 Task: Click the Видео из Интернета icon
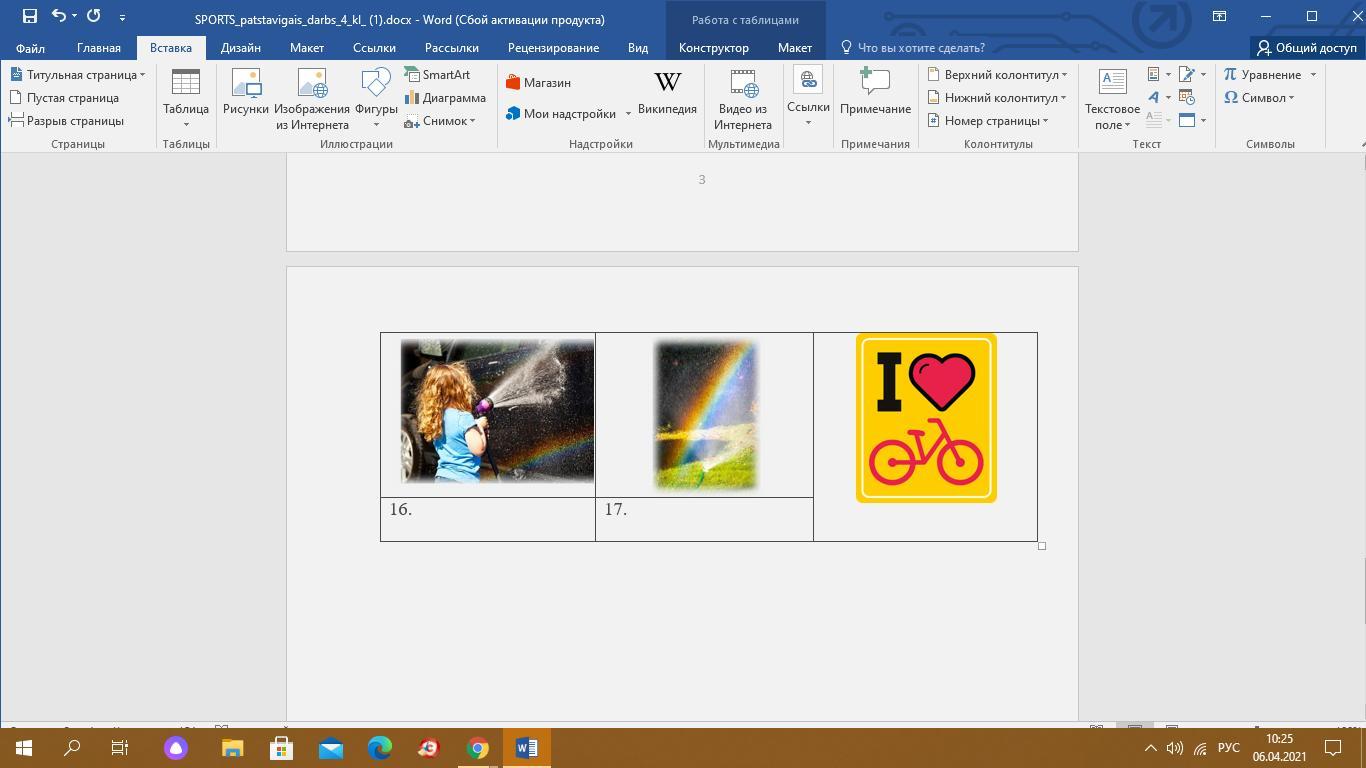tap(743, 98)
